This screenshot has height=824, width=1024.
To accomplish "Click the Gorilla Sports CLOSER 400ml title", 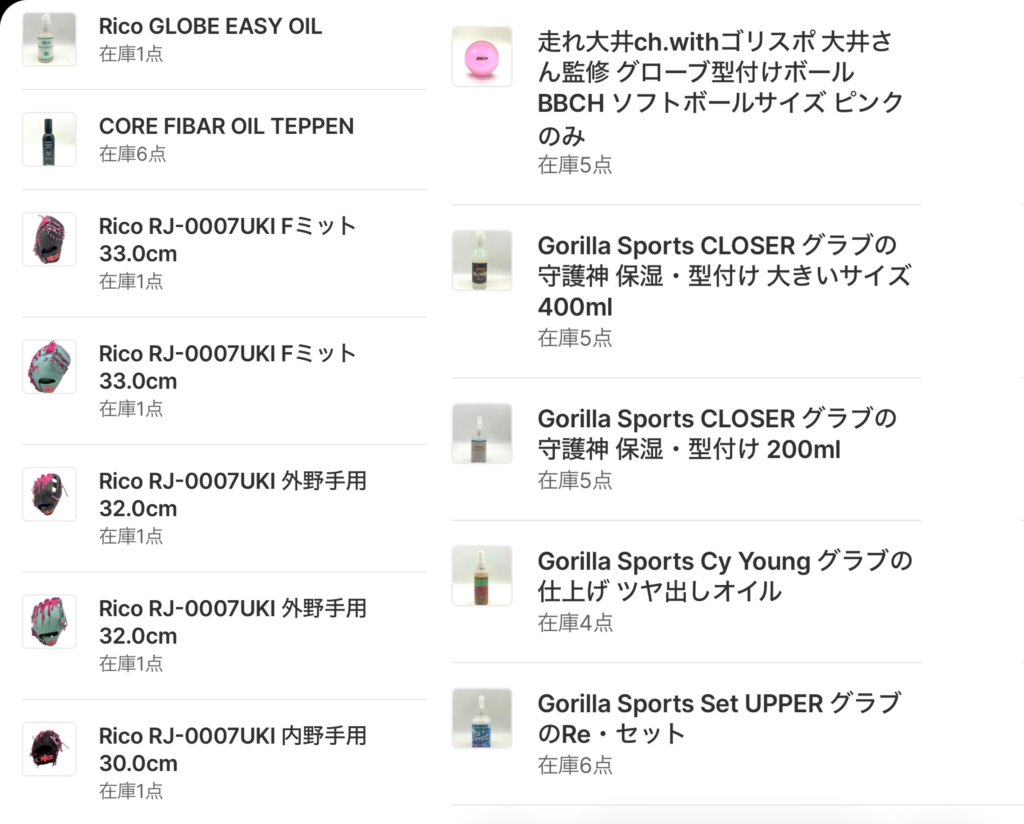I will tap(724, 275).
